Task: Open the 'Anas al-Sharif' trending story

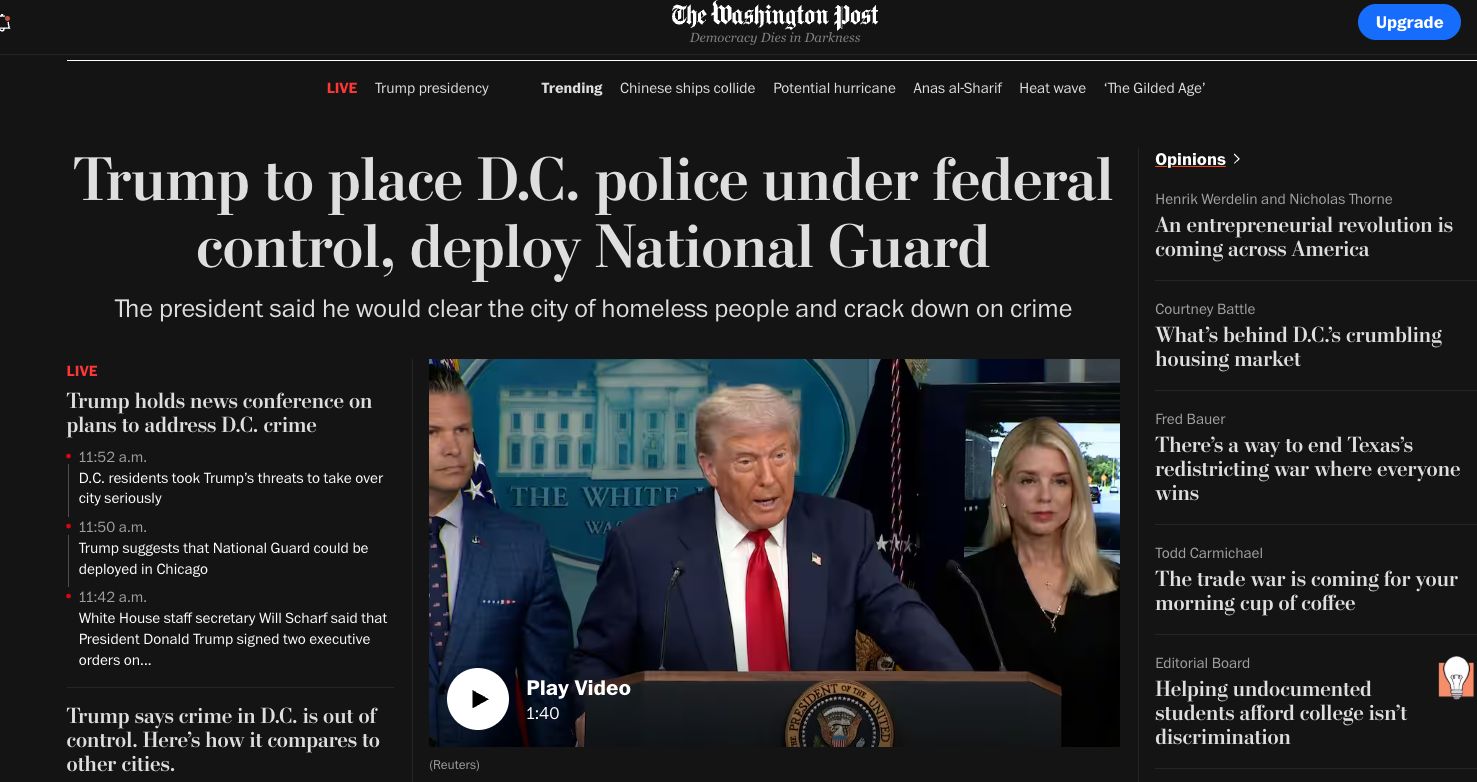Action: pos(956,88)
